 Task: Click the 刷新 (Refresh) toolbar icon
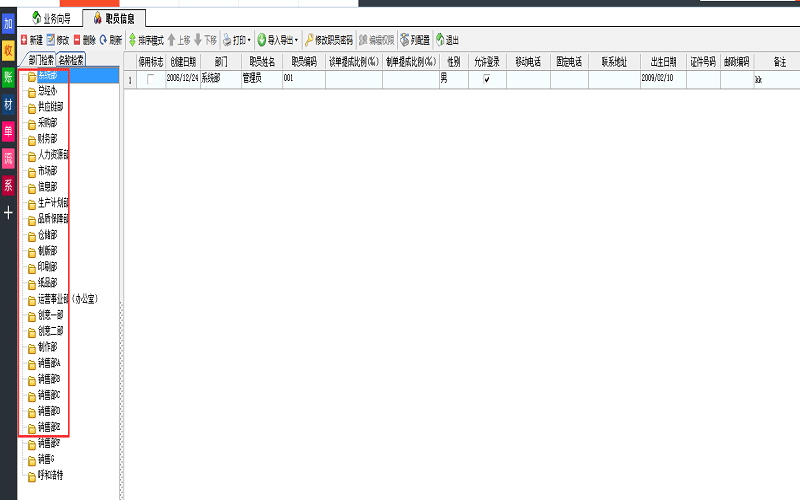click(110, 40)
